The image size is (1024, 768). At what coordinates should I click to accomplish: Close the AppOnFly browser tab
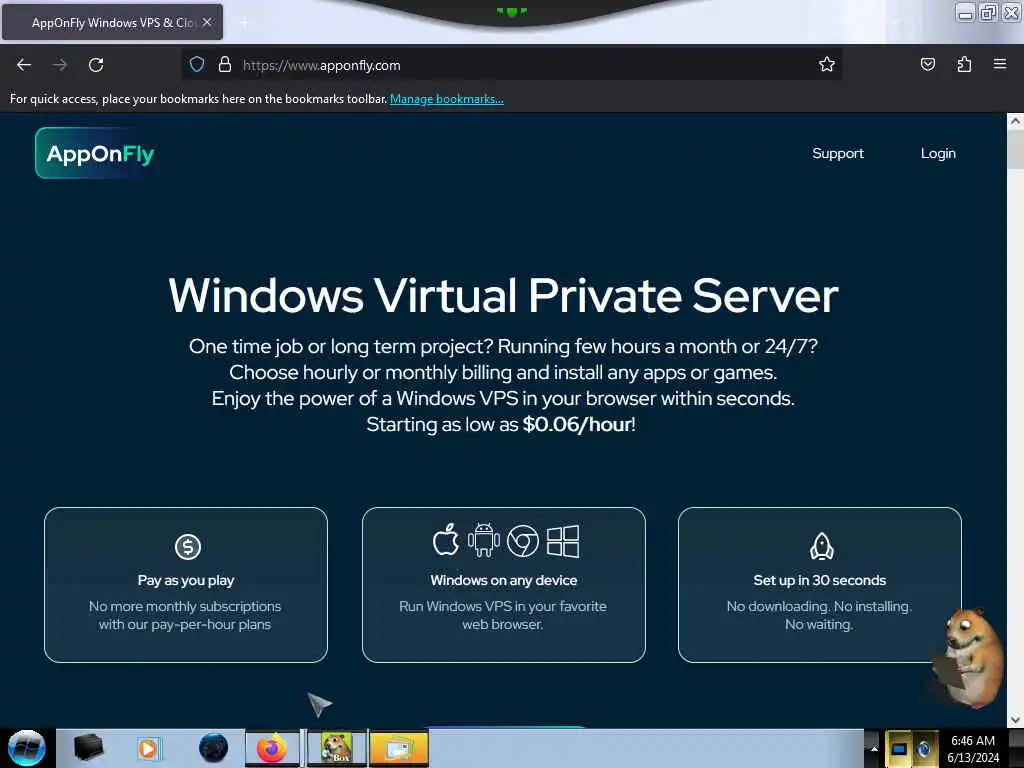pos(207,22)
